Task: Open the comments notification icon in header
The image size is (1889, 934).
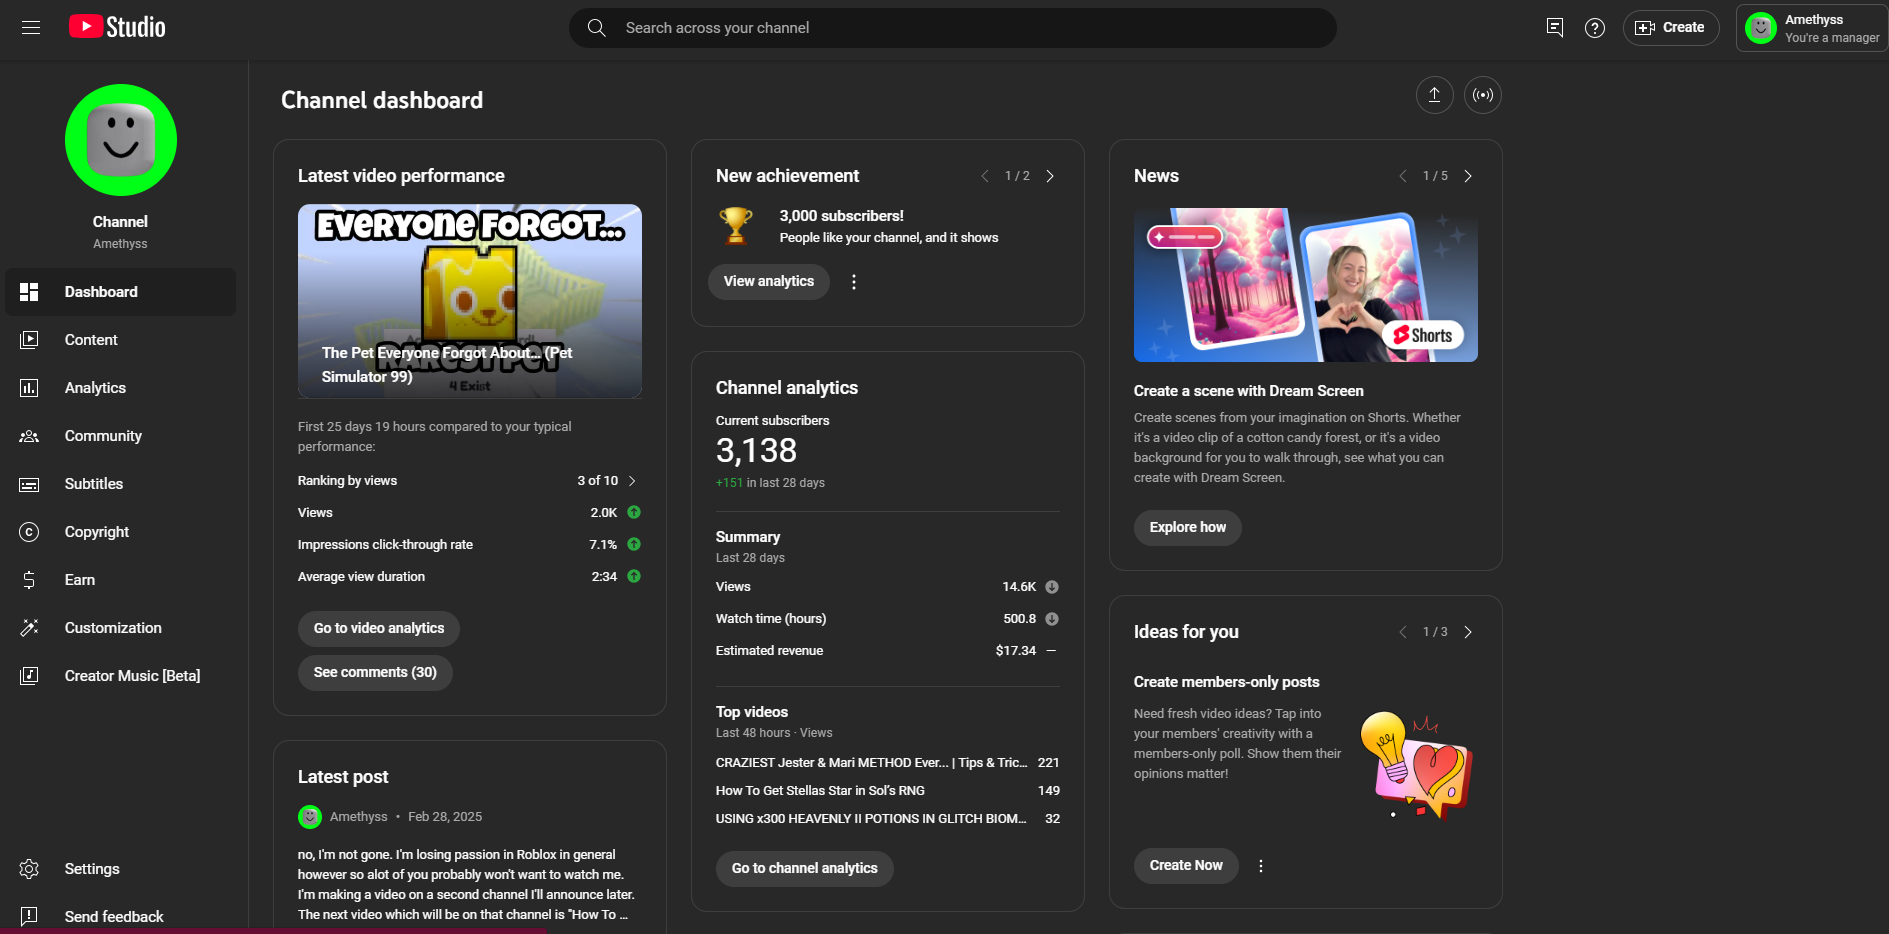Action: coord(1554,28)
